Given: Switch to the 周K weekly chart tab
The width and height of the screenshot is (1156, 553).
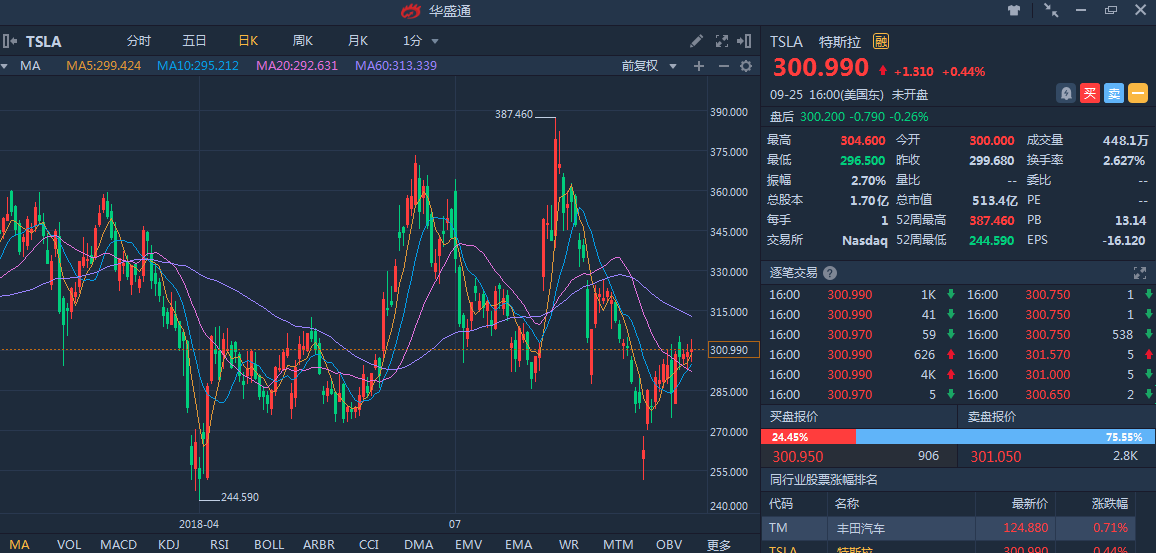Looking at the screenshot, I should (302, 41).
